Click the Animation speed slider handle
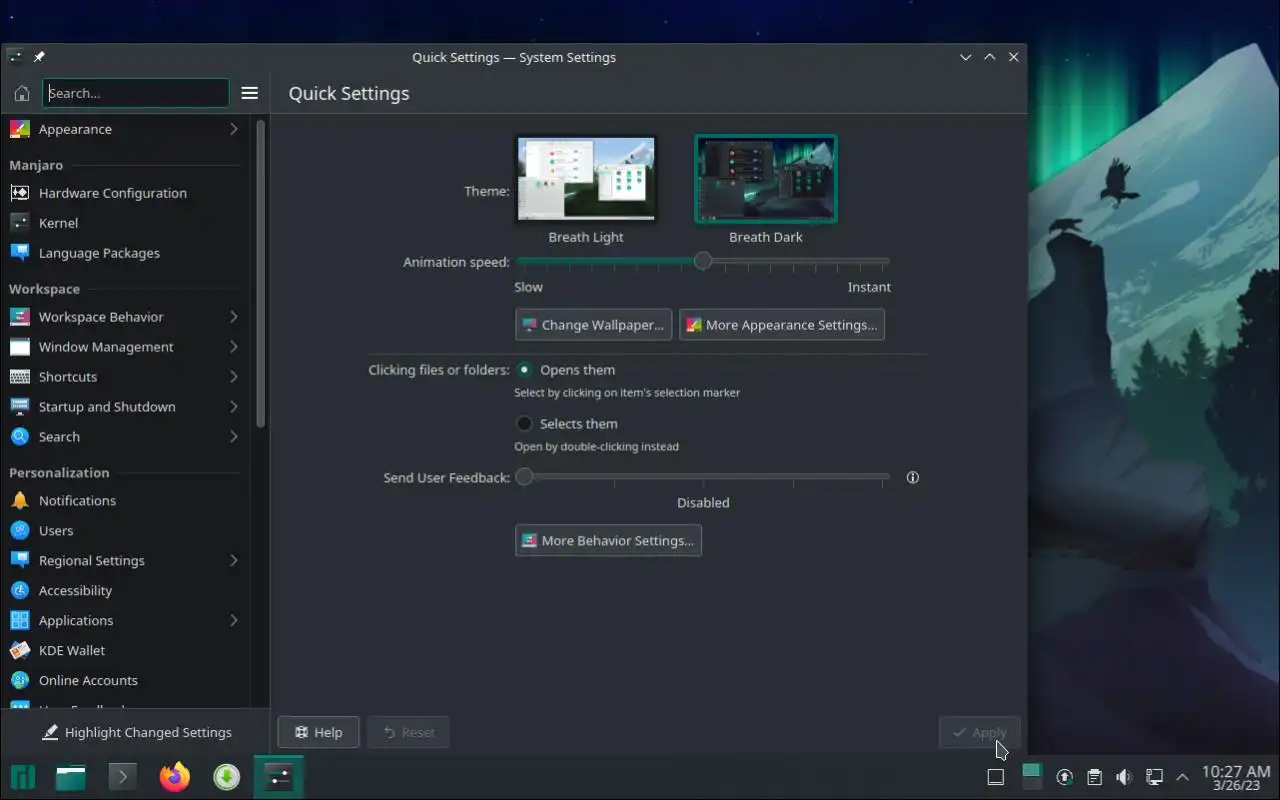 click(703, 261)
